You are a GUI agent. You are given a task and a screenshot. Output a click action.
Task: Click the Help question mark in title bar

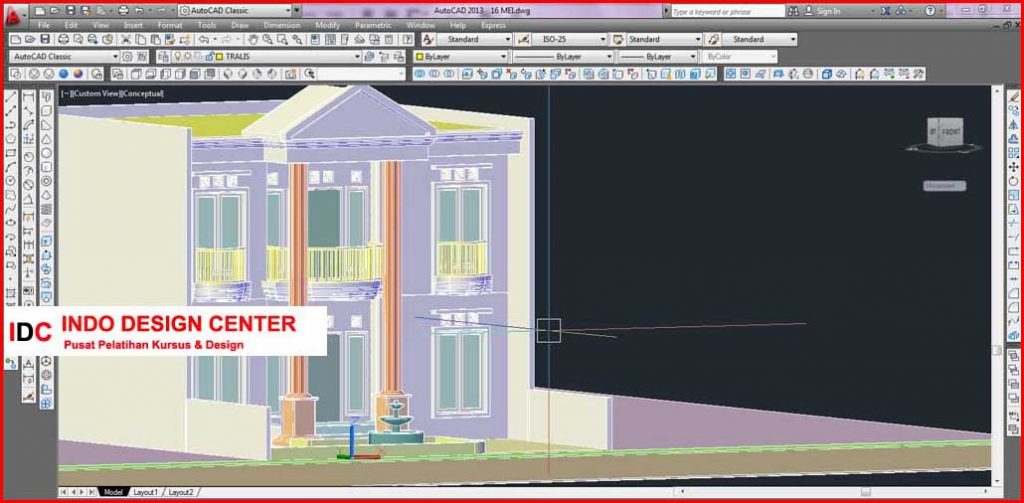click(x=931, y=10)
